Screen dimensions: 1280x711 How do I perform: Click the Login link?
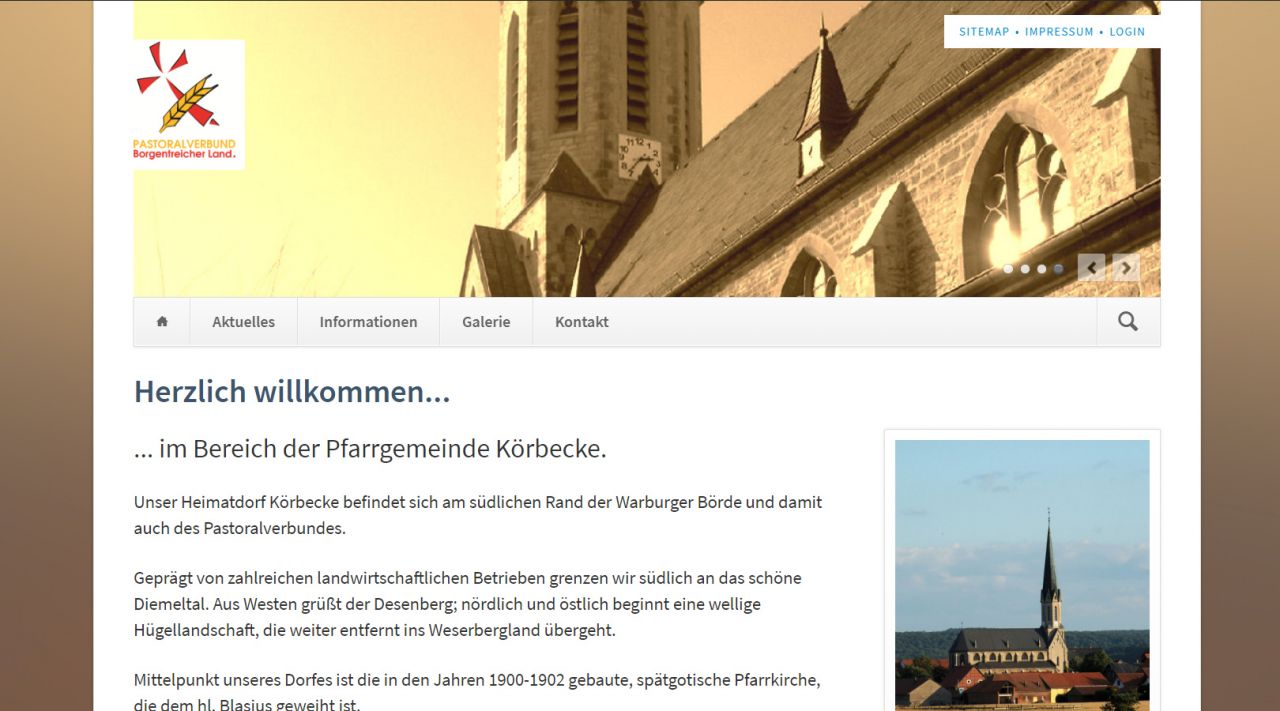click(x=1127, y=32)
